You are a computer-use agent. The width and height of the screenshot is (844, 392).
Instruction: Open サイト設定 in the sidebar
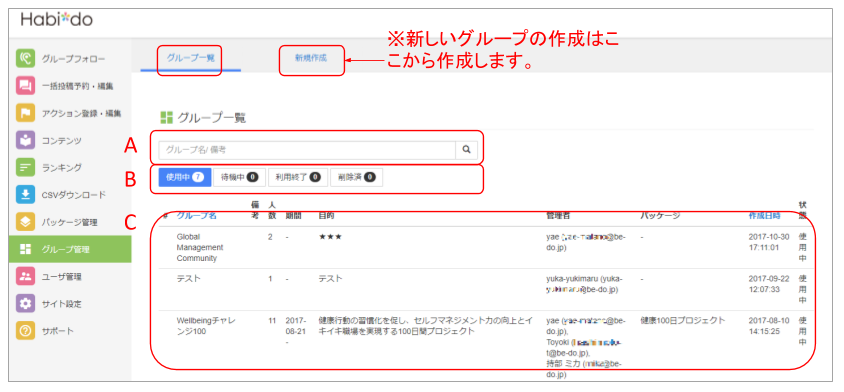[x=70, y=303]
